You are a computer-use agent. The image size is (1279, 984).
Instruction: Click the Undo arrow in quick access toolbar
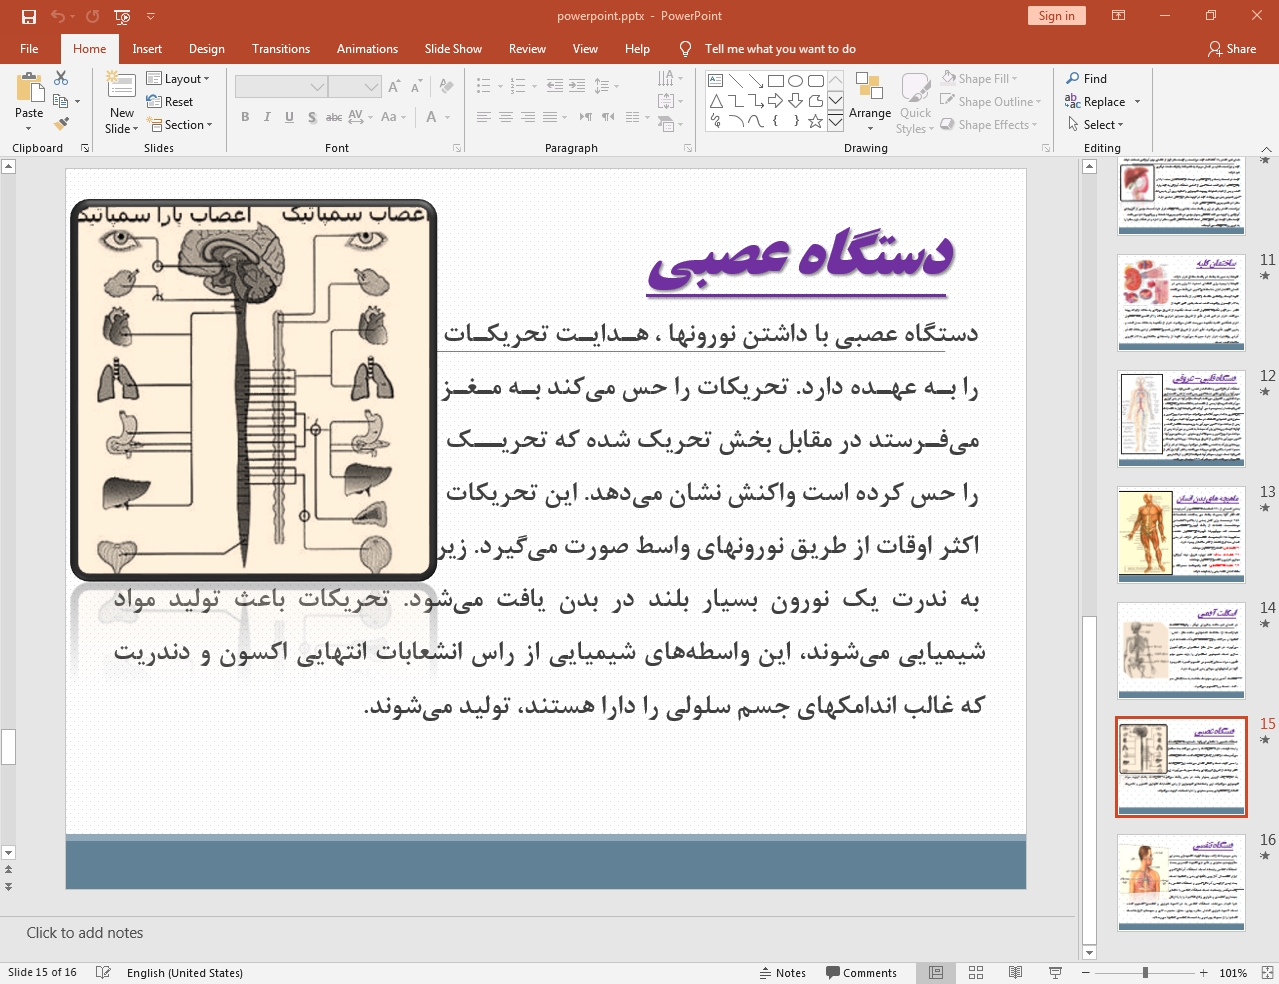click(x=58, y=16)
